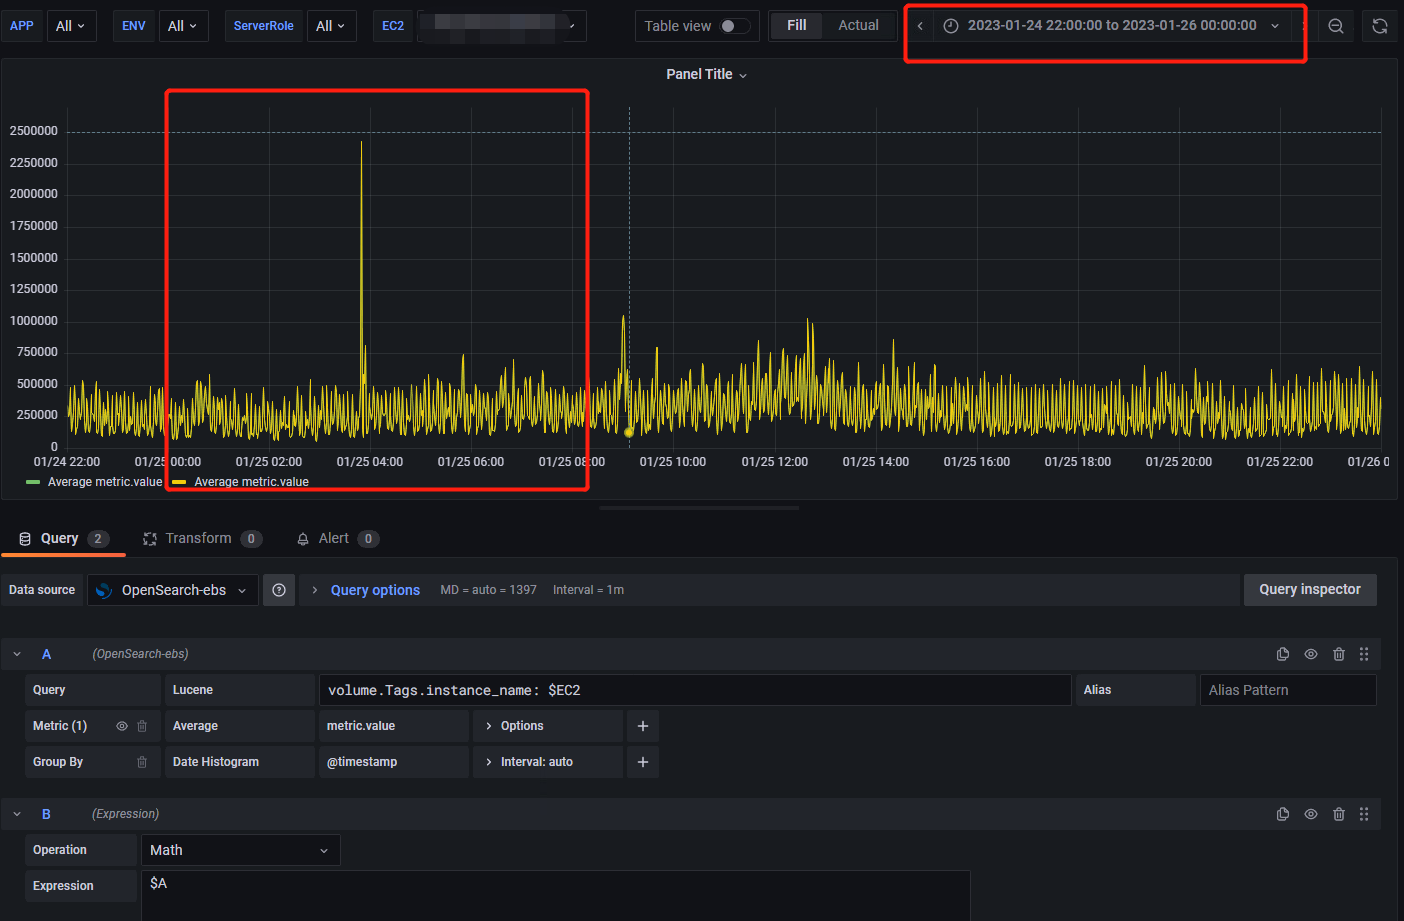Toggle visibility of query B
The width and height of the screenshot is (1404, 921).
pyautogui.click(x=1311, y=814)
